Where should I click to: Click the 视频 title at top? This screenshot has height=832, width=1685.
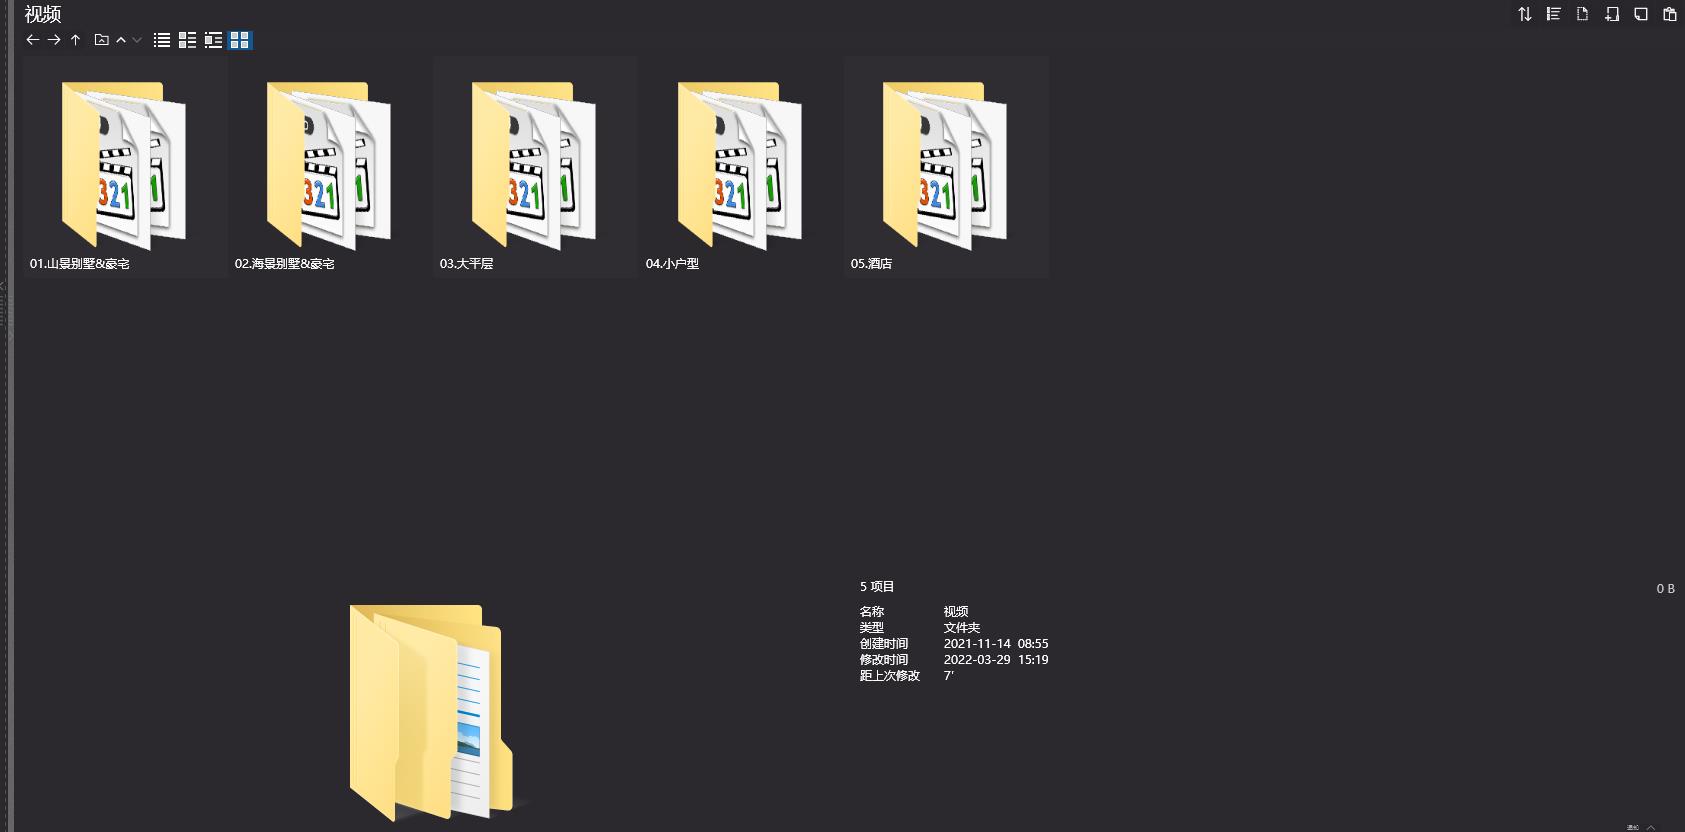pyautogui.click(x=43, y=14)
